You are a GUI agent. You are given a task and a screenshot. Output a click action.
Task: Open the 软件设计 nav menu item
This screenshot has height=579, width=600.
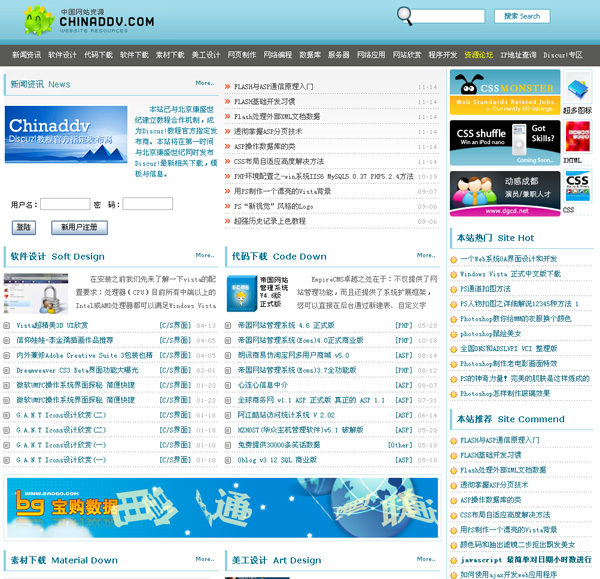[62, 55]
